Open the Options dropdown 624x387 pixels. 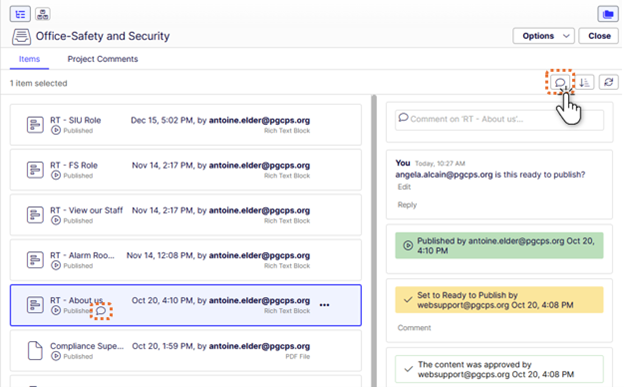[x=543, y=36]
